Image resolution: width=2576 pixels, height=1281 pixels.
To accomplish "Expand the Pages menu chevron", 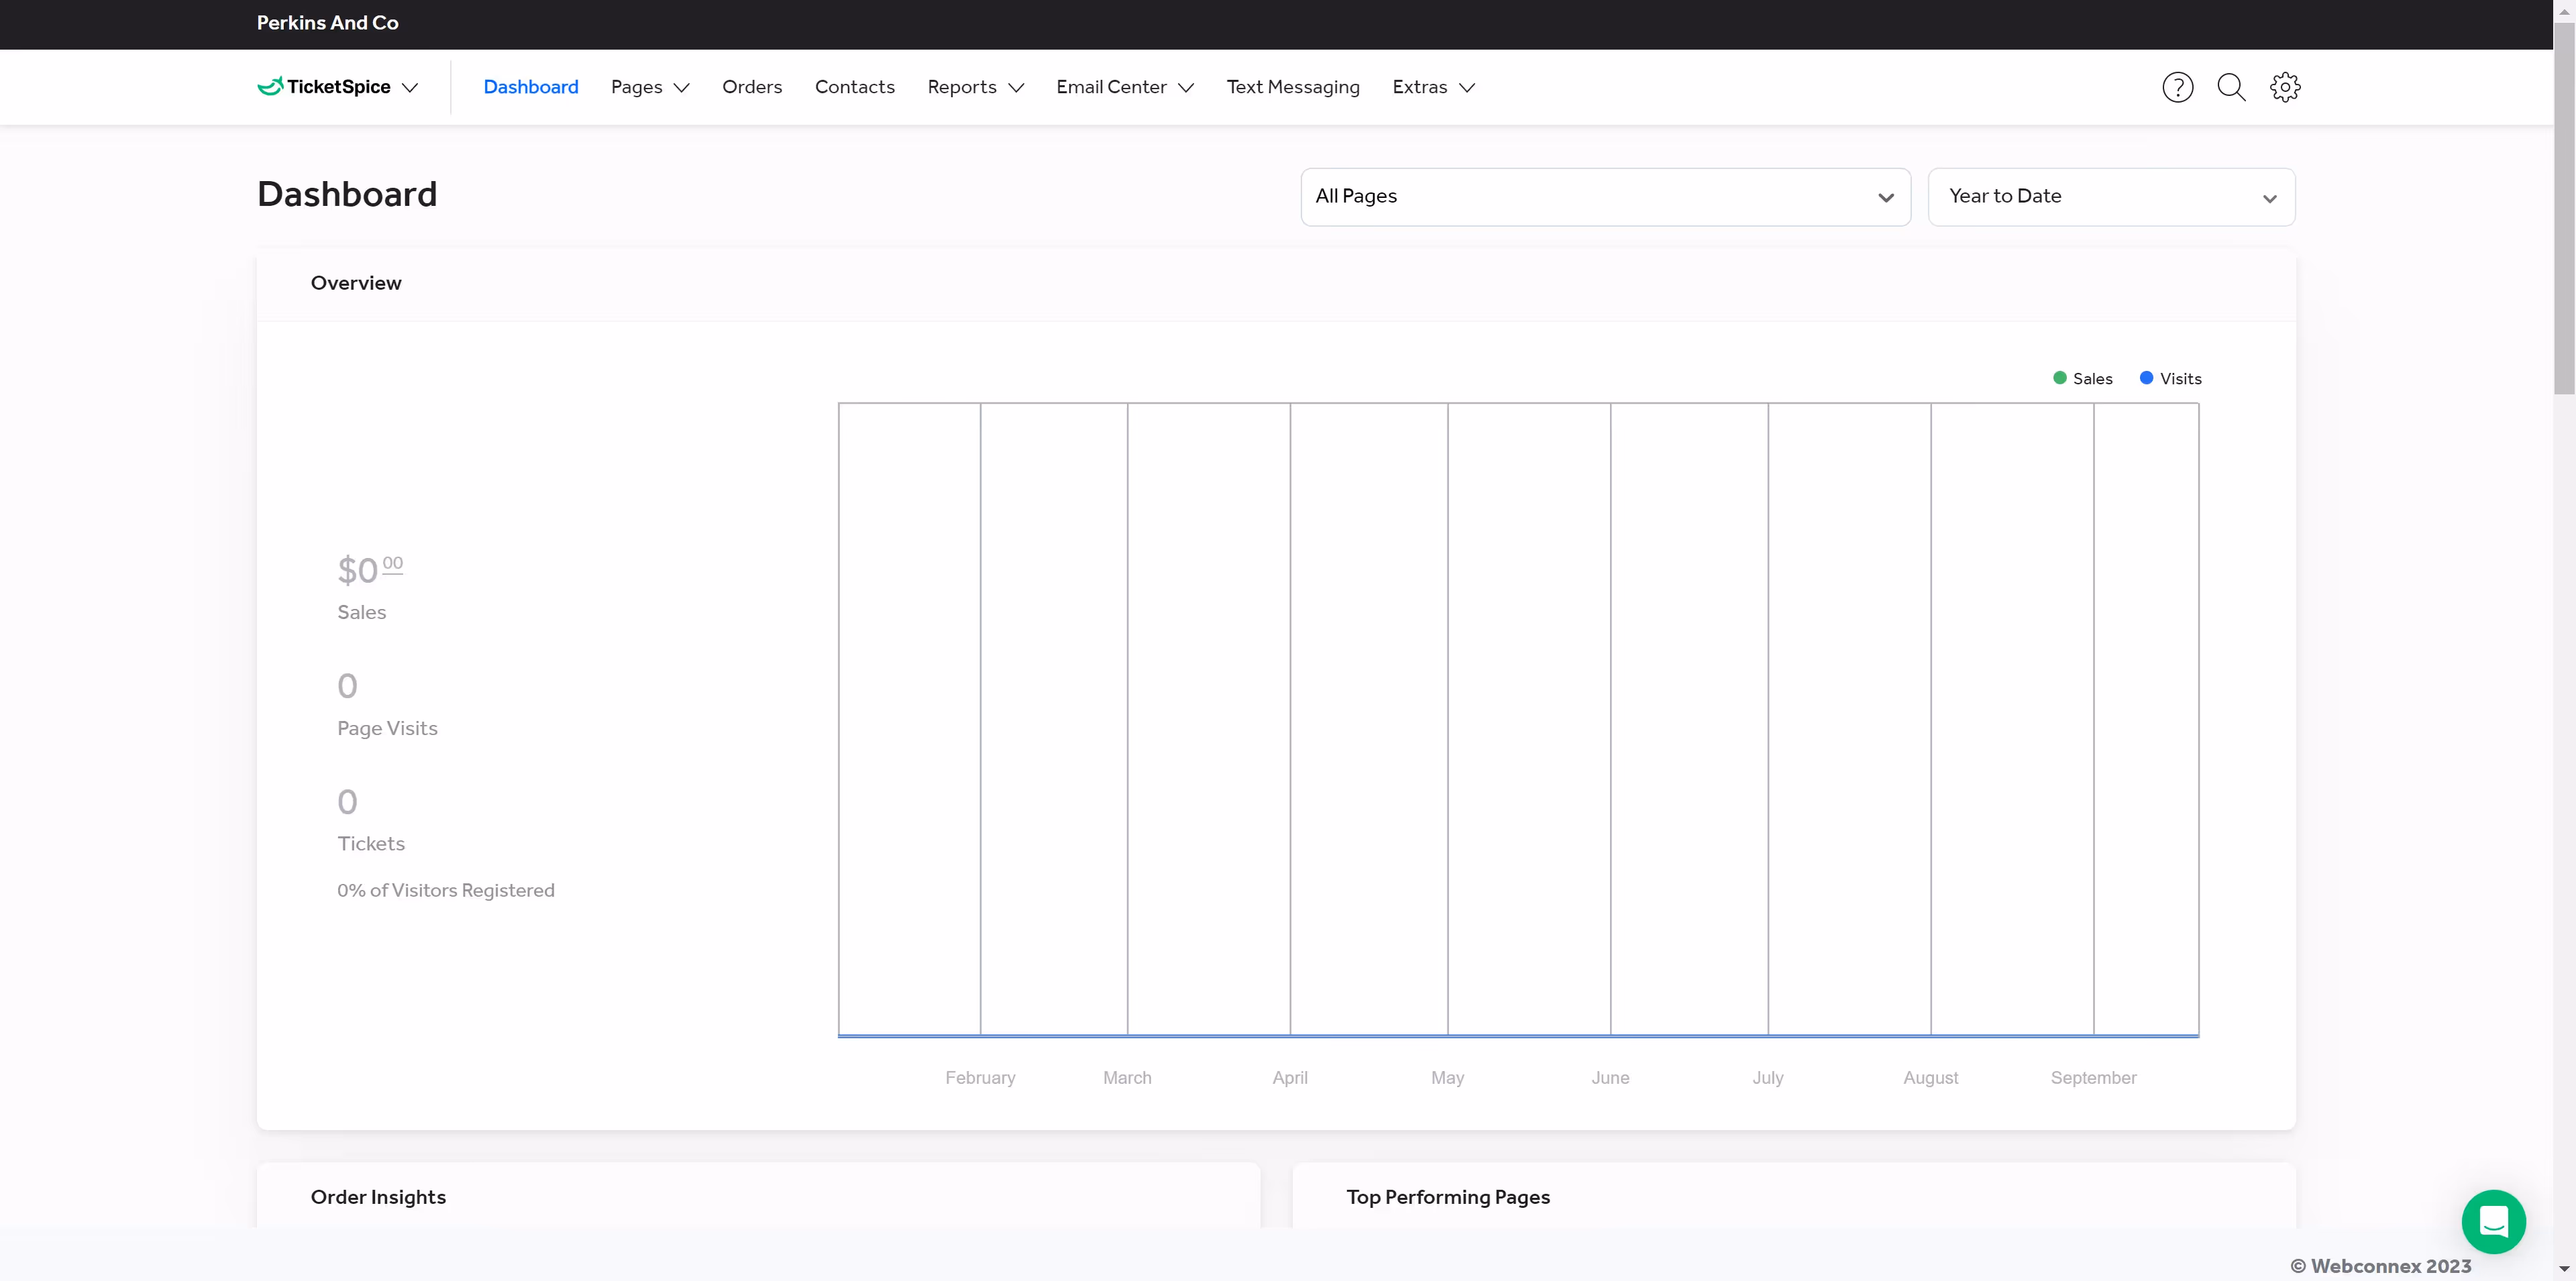I will click(x=682, y=88).
